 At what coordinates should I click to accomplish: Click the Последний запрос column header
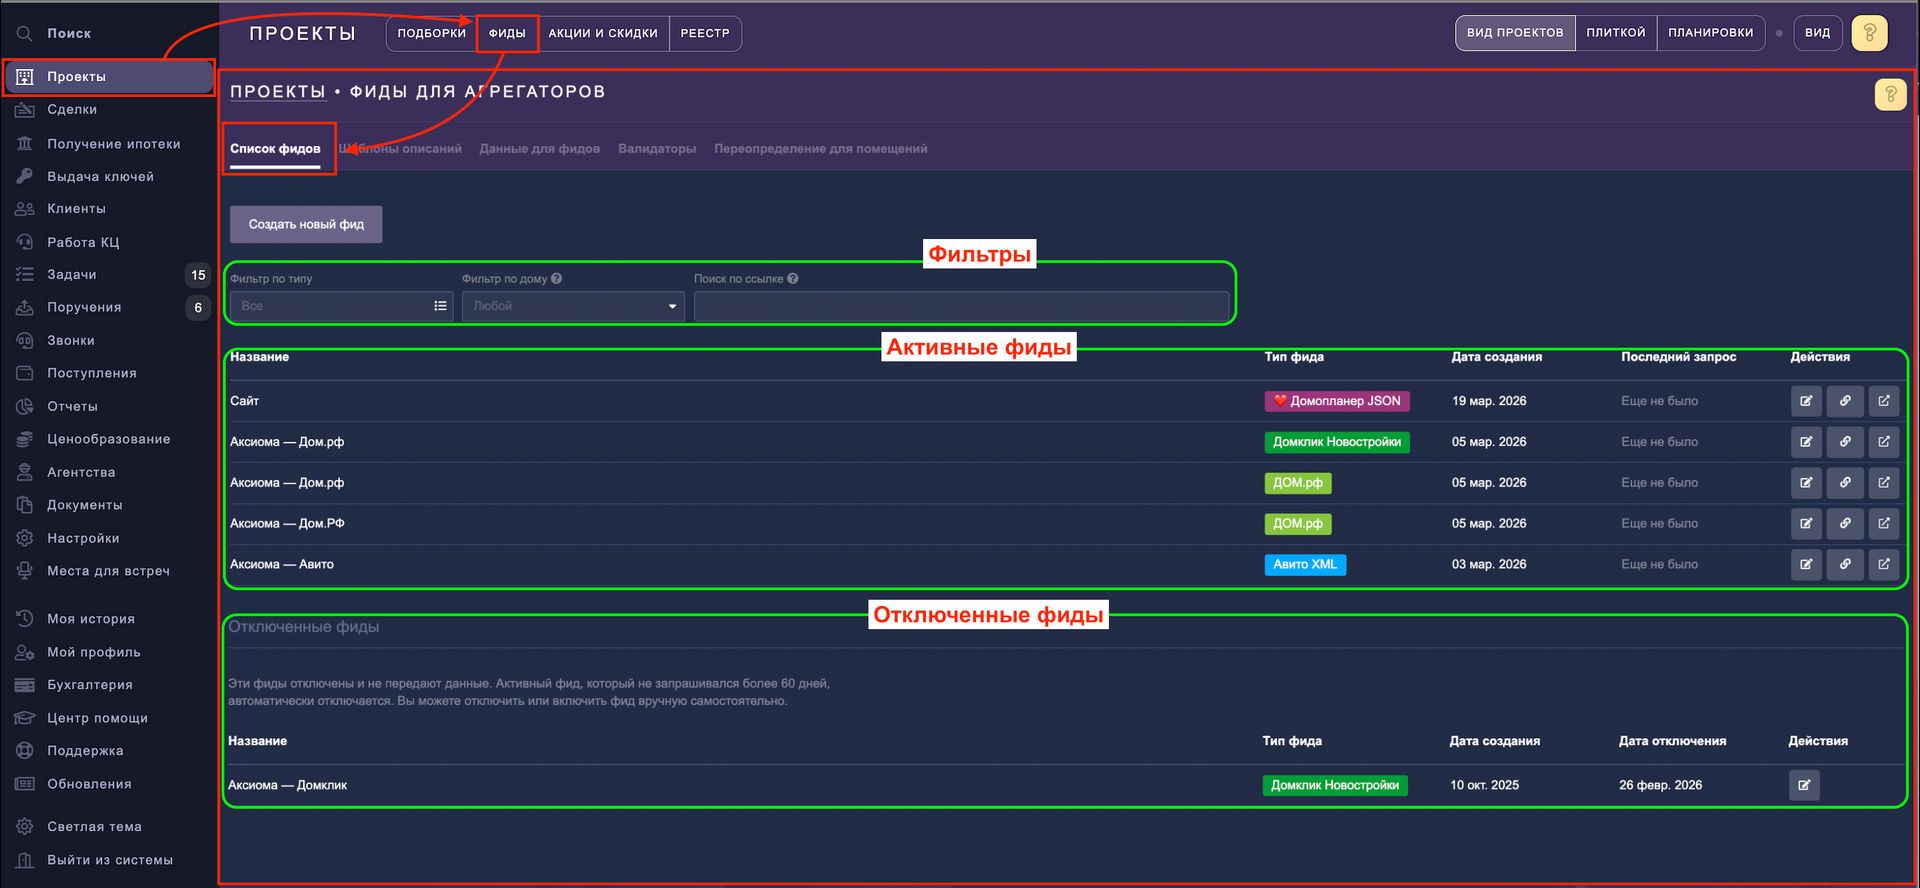(1678, 357)
